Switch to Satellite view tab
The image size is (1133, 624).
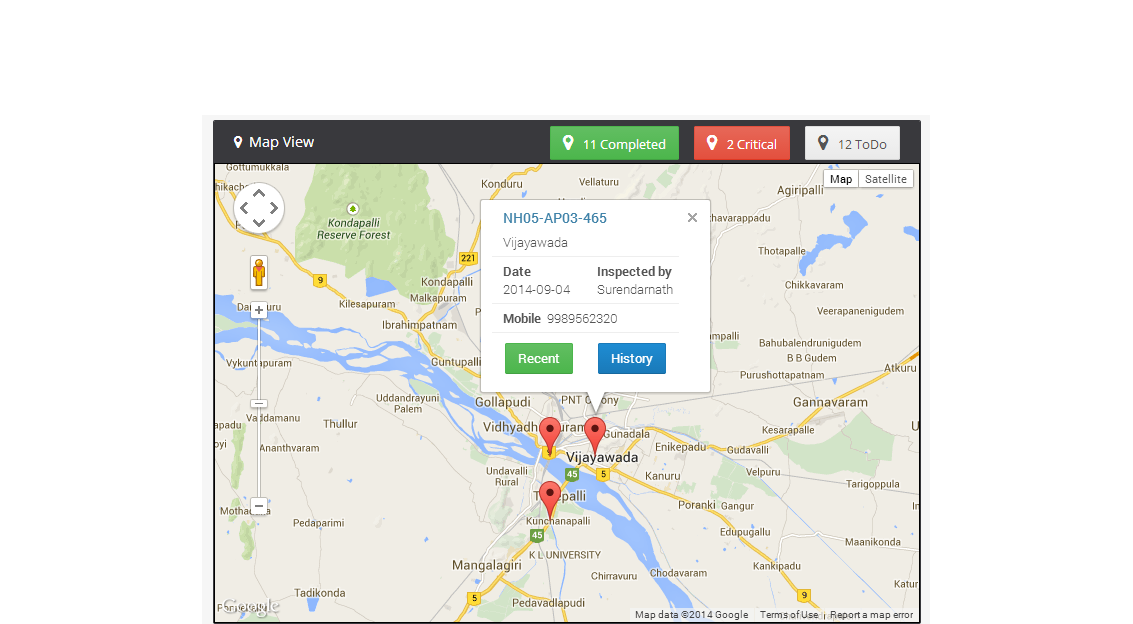click(885, 179)
